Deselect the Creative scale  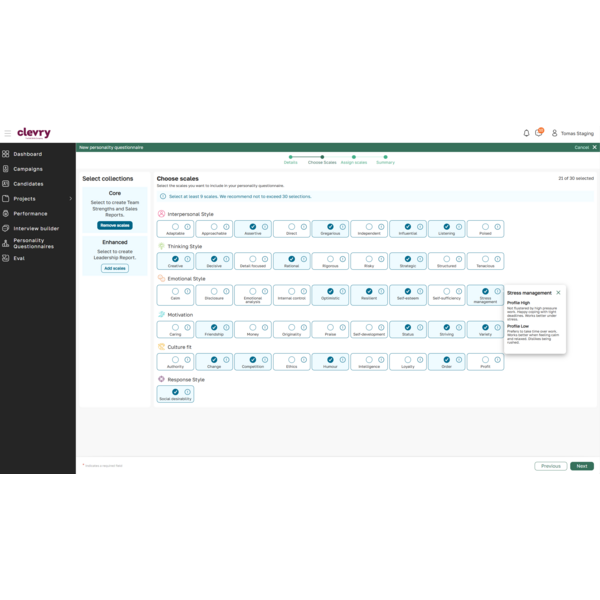tap(175, 259)
